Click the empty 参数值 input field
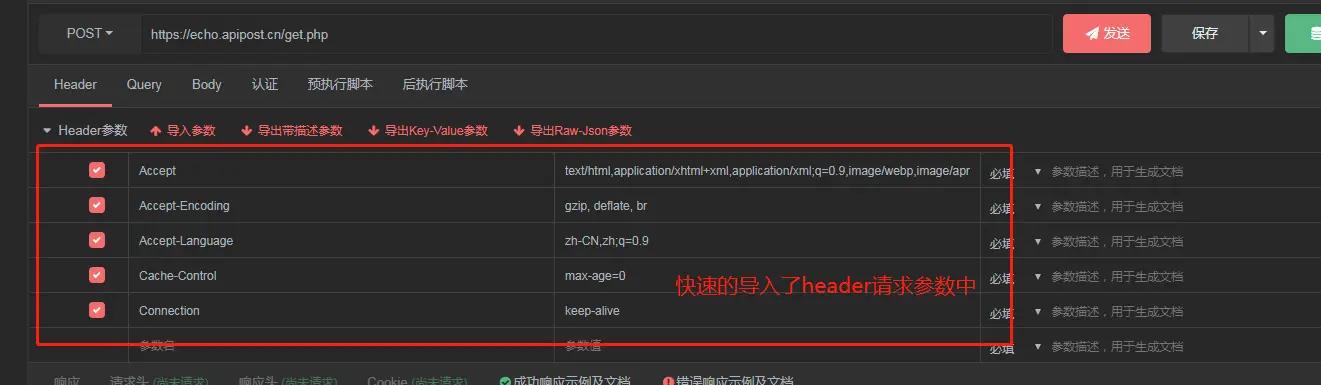This screenshot has width=1321, height=385. (767, 346)
